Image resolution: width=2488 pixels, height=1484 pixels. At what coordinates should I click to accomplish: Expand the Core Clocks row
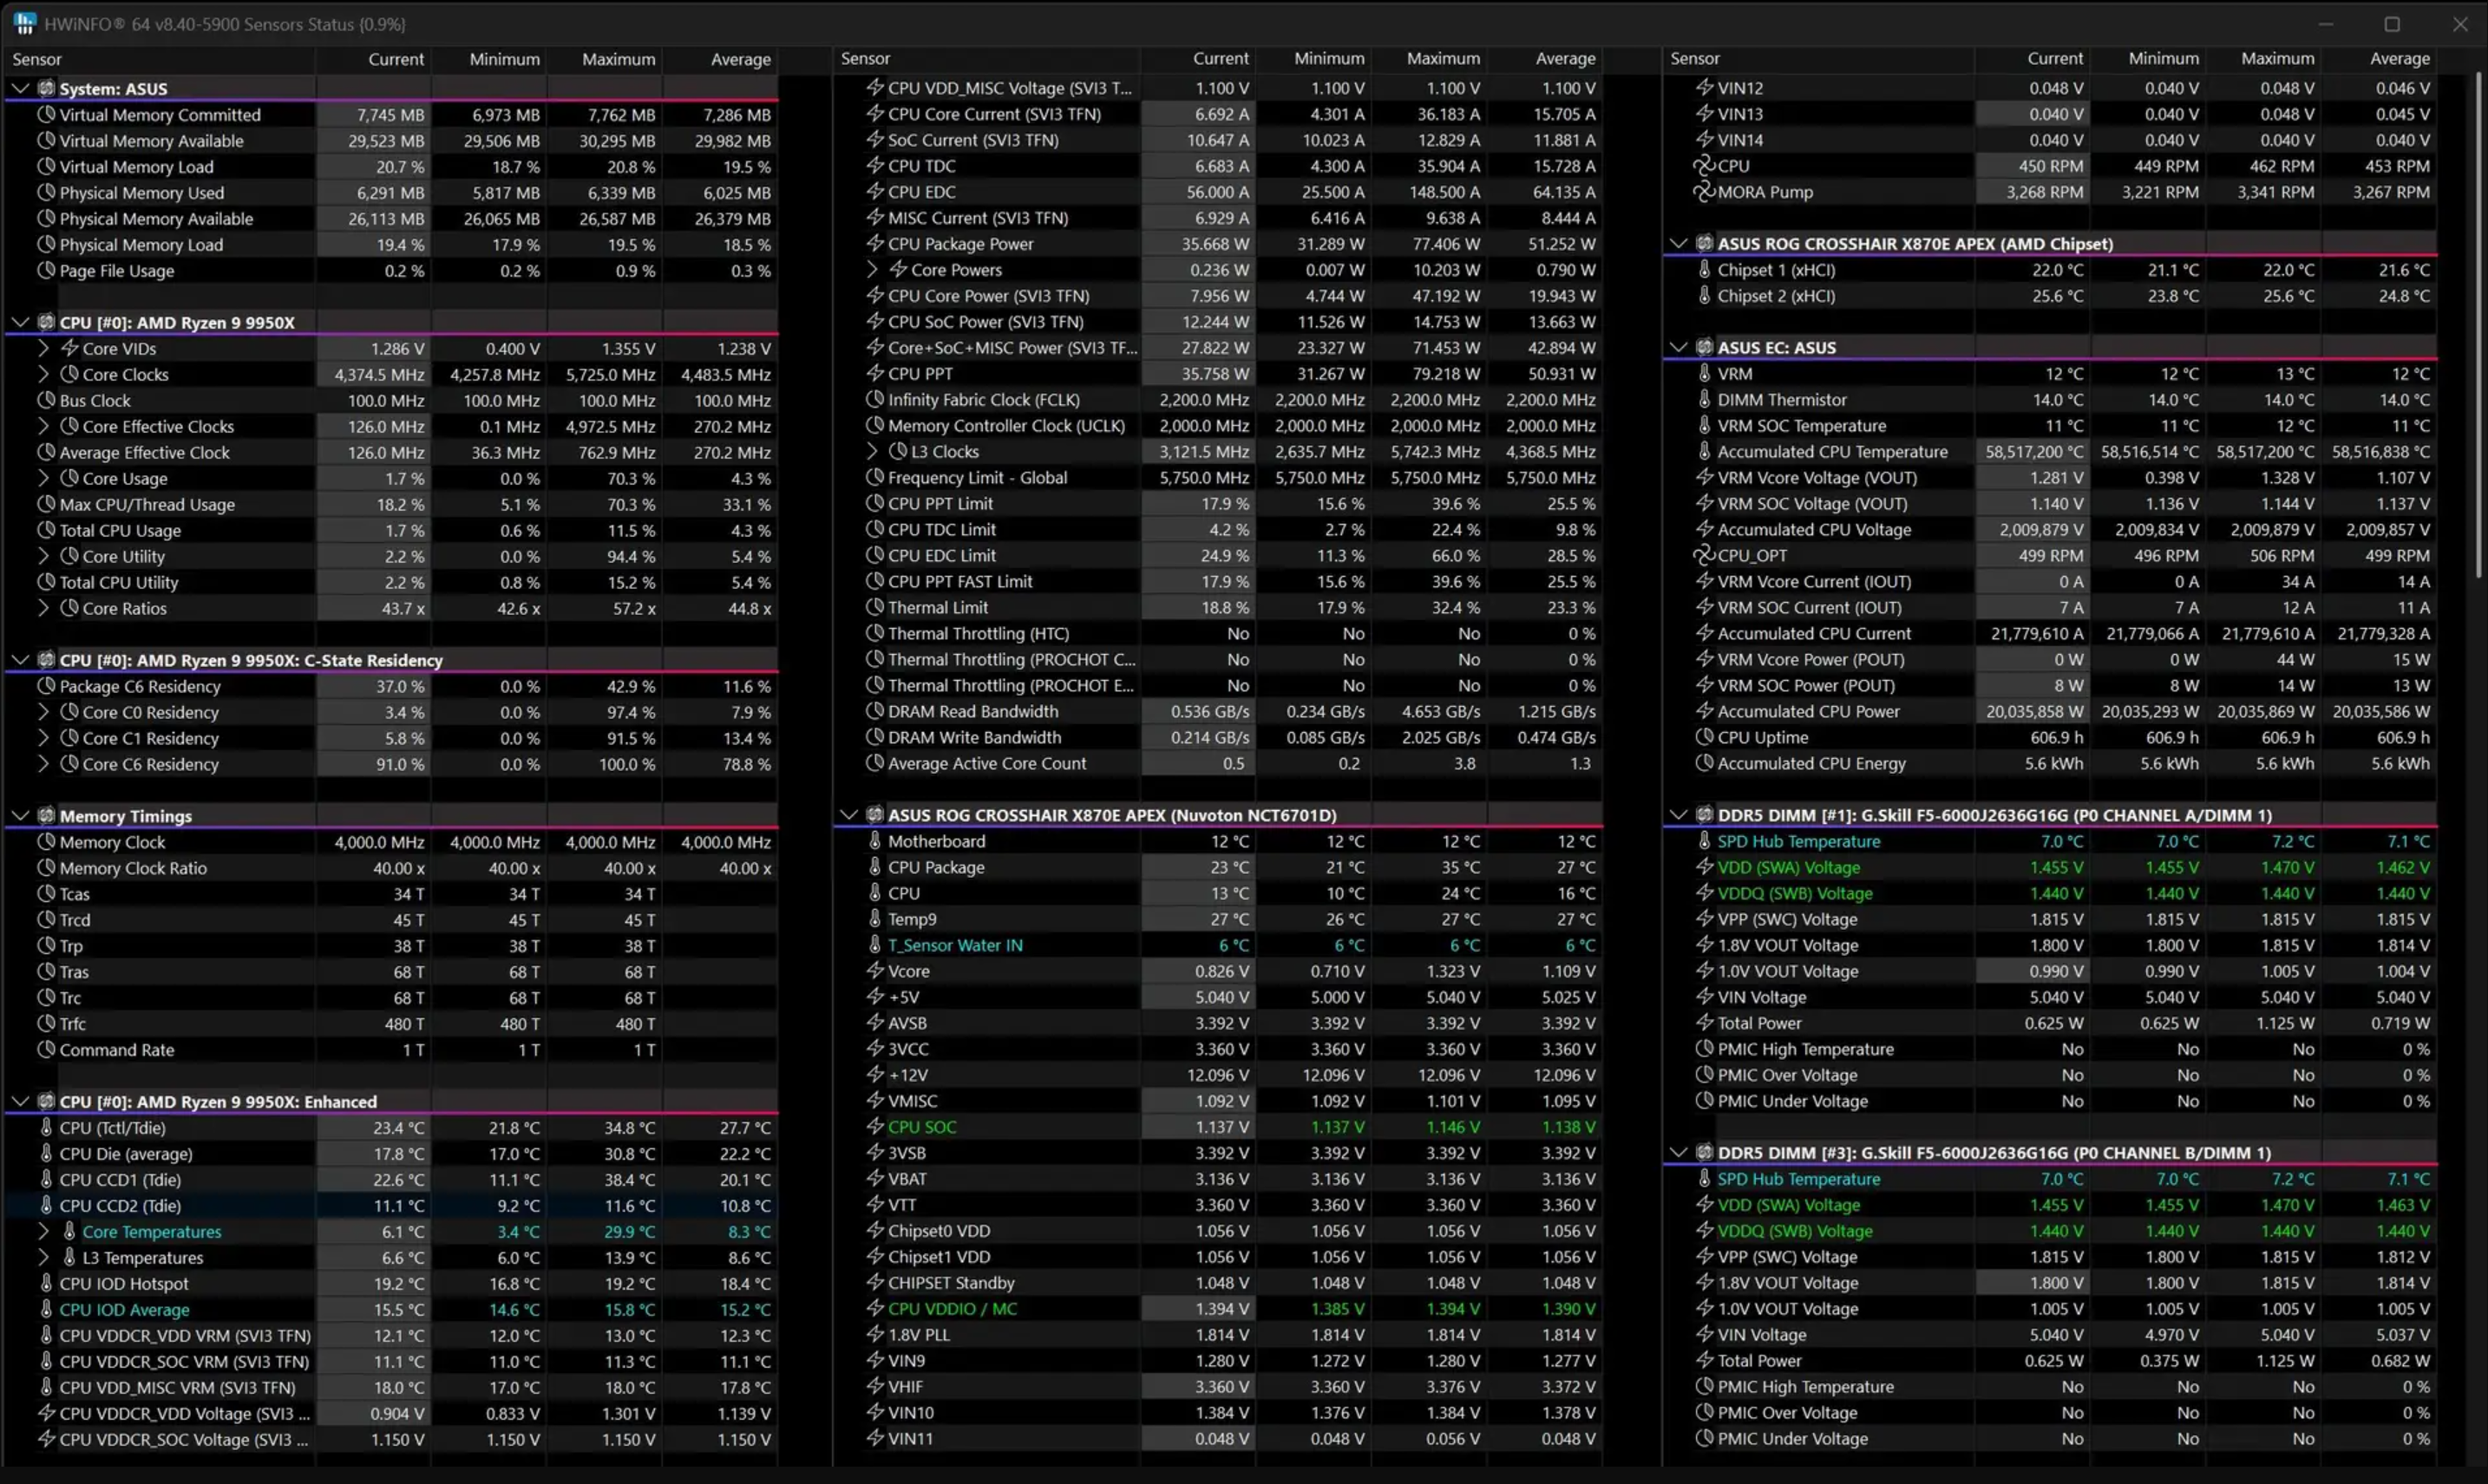[x=43, y=374]
